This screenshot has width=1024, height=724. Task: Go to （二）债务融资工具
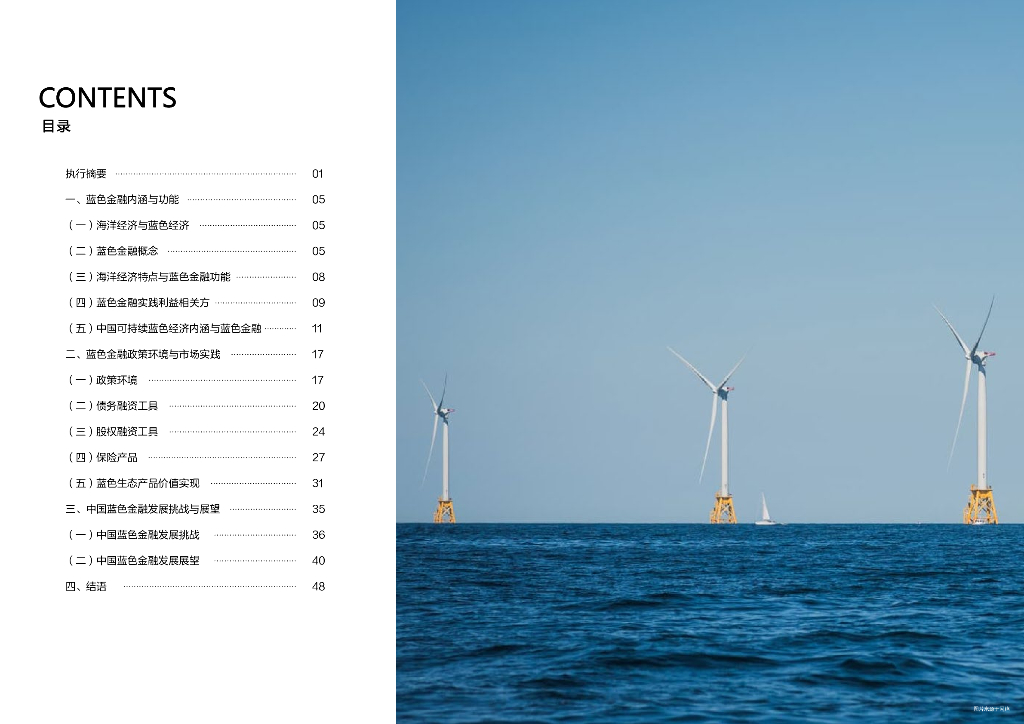112,405
